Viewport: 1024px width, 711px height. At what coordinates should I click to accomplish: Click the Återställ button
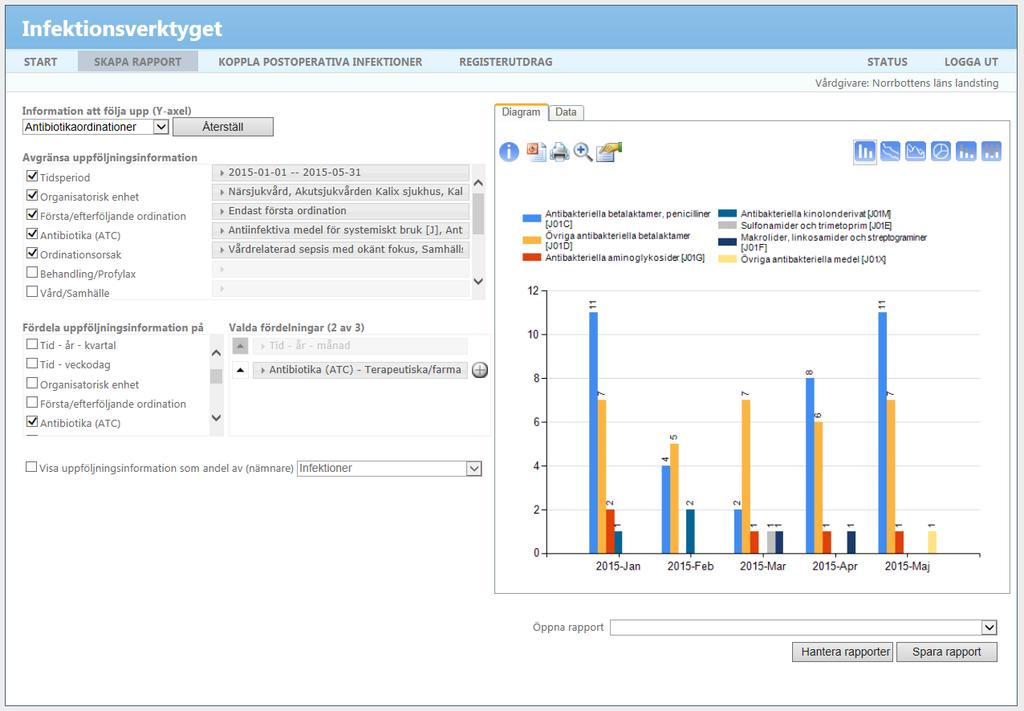pyautogui.click(x=223, y=127)
